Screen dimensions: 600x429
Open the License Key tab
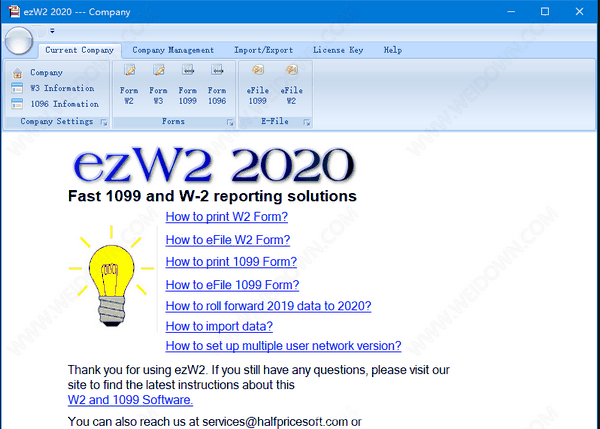338,50
